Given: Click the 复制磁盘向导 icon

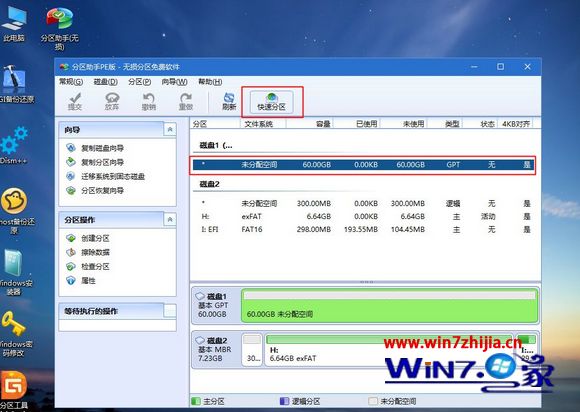Looking at the screenshot, I should 71,148.
